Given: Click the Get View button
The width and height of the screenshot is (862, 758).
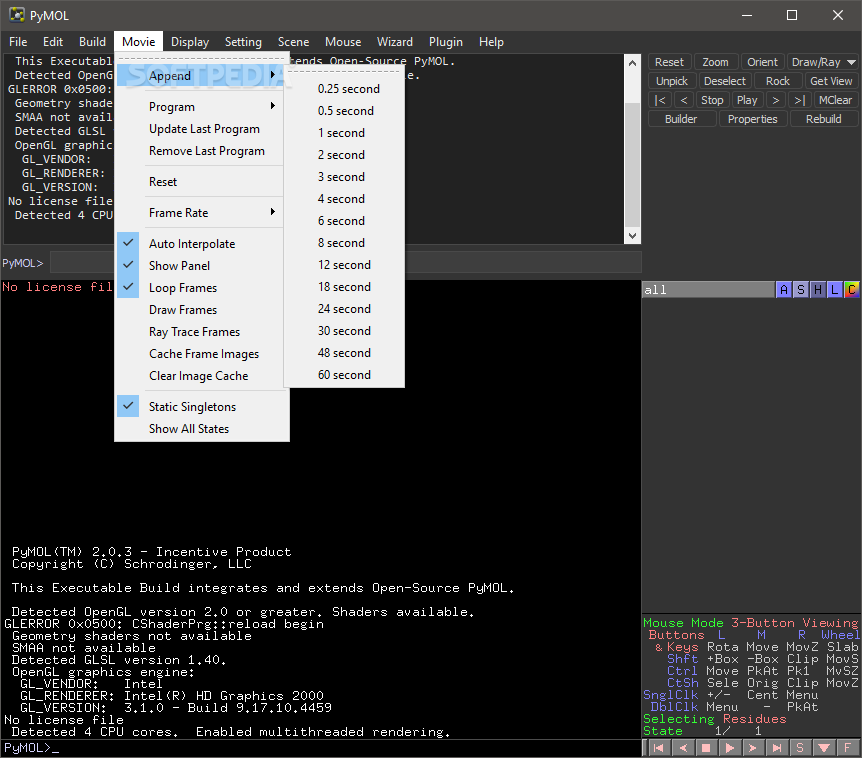Looking at the screenshot, I should tap(831, 81).
